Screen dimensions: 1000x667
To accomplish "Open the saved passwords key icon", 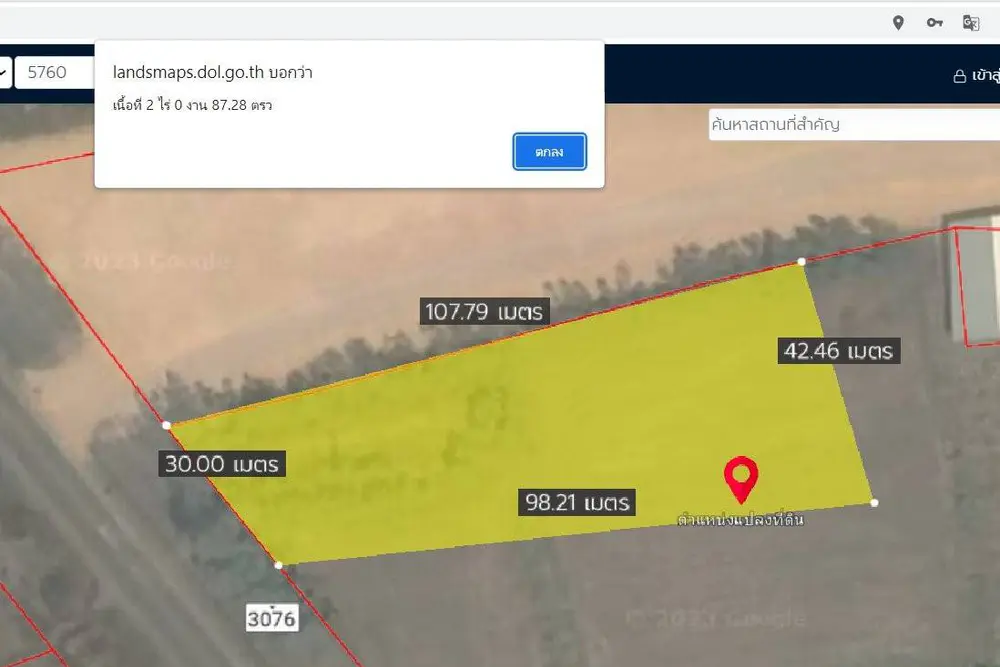I will (x=934, y=23).
